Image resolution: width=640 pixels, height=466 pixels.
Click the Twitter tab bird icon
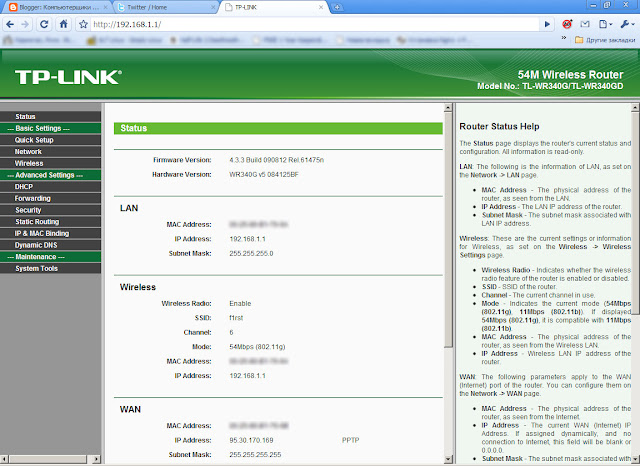121,7
